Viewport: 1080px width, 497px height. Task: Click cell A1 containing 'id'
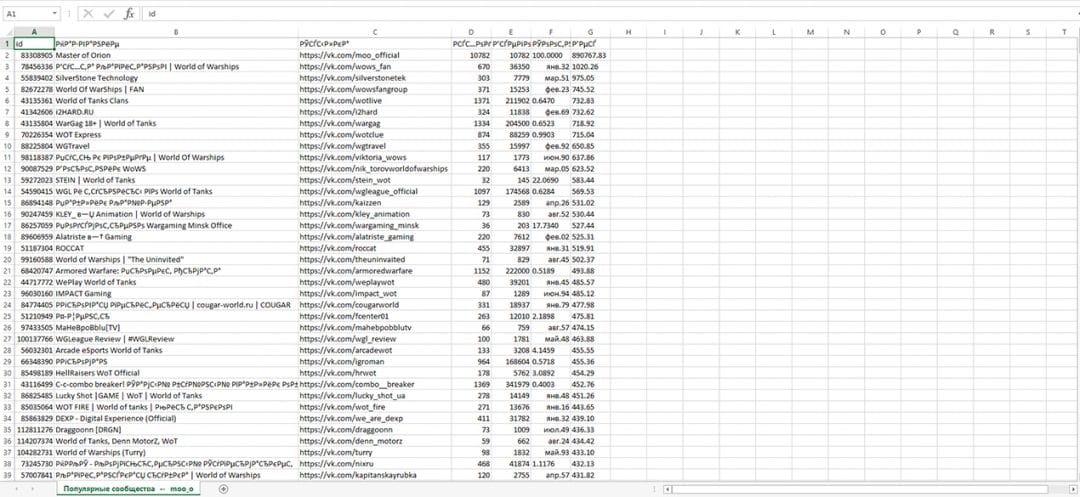(x=34, y=43)
